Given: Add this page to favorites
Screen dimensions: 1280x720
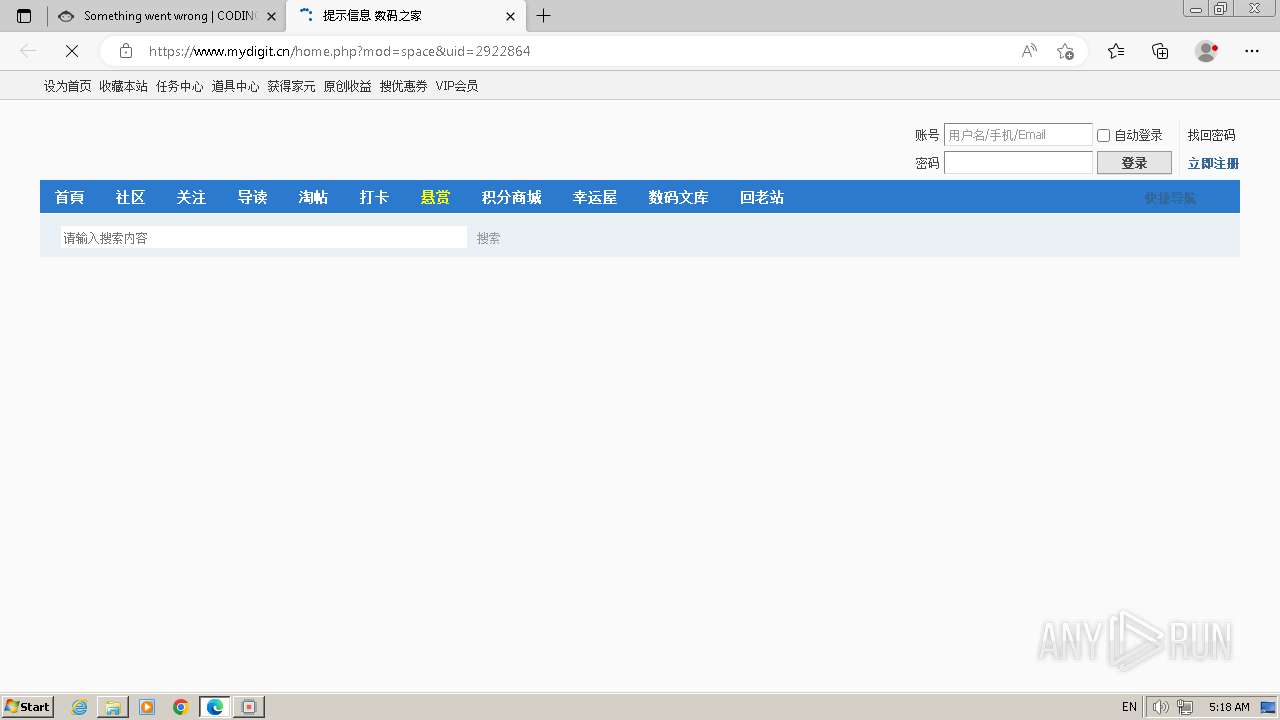Looking at the screenshot, I should [1065, 51].
